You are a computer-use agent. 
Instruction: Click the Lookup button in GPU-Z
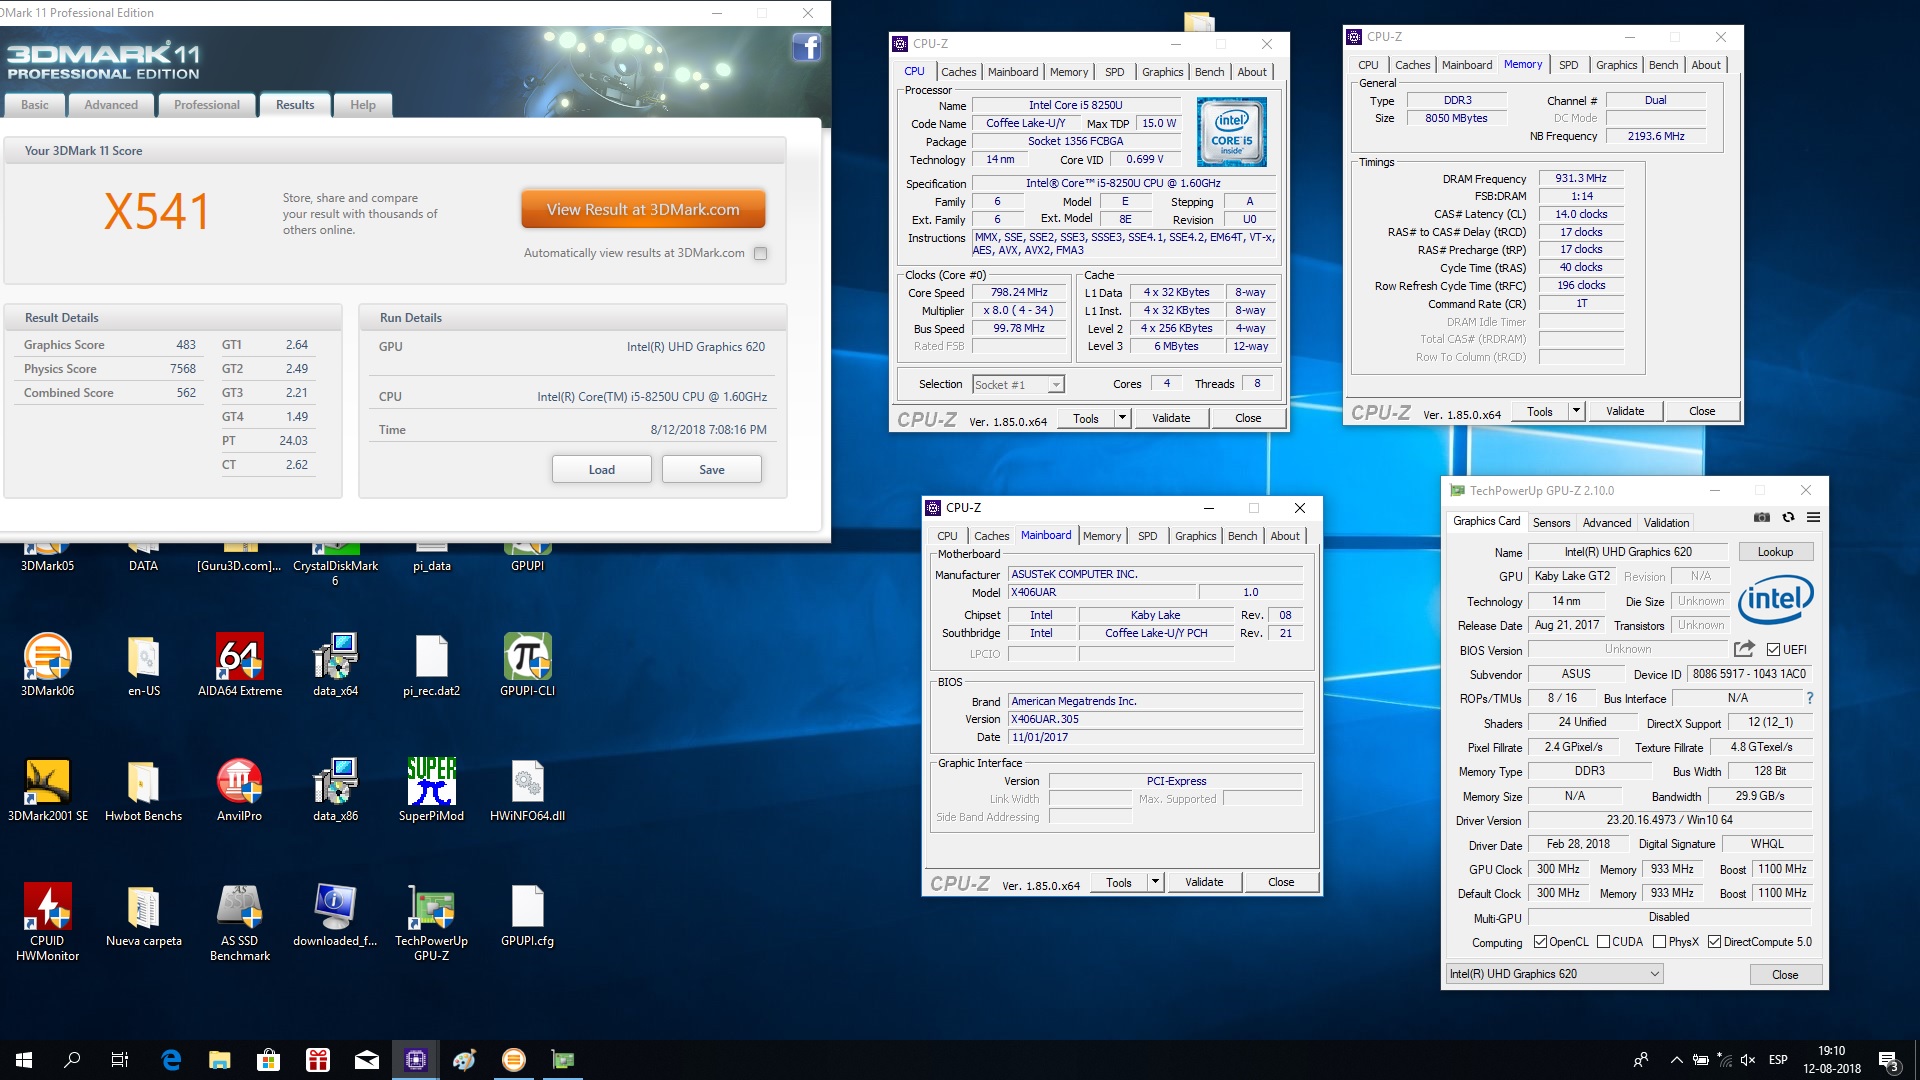[x=1775, y=552]
